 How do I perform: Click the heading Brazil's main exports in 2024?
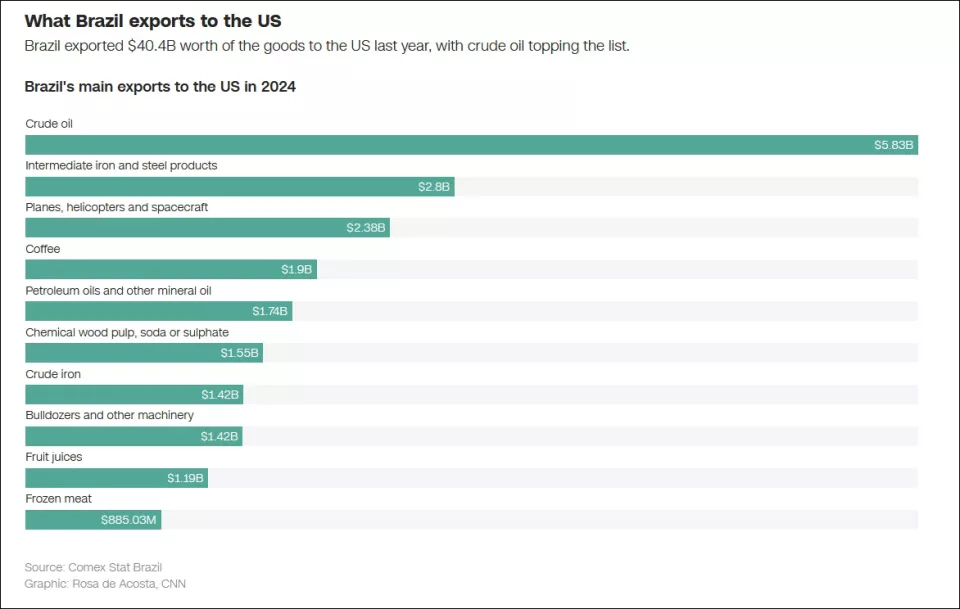tap(160, 86)
